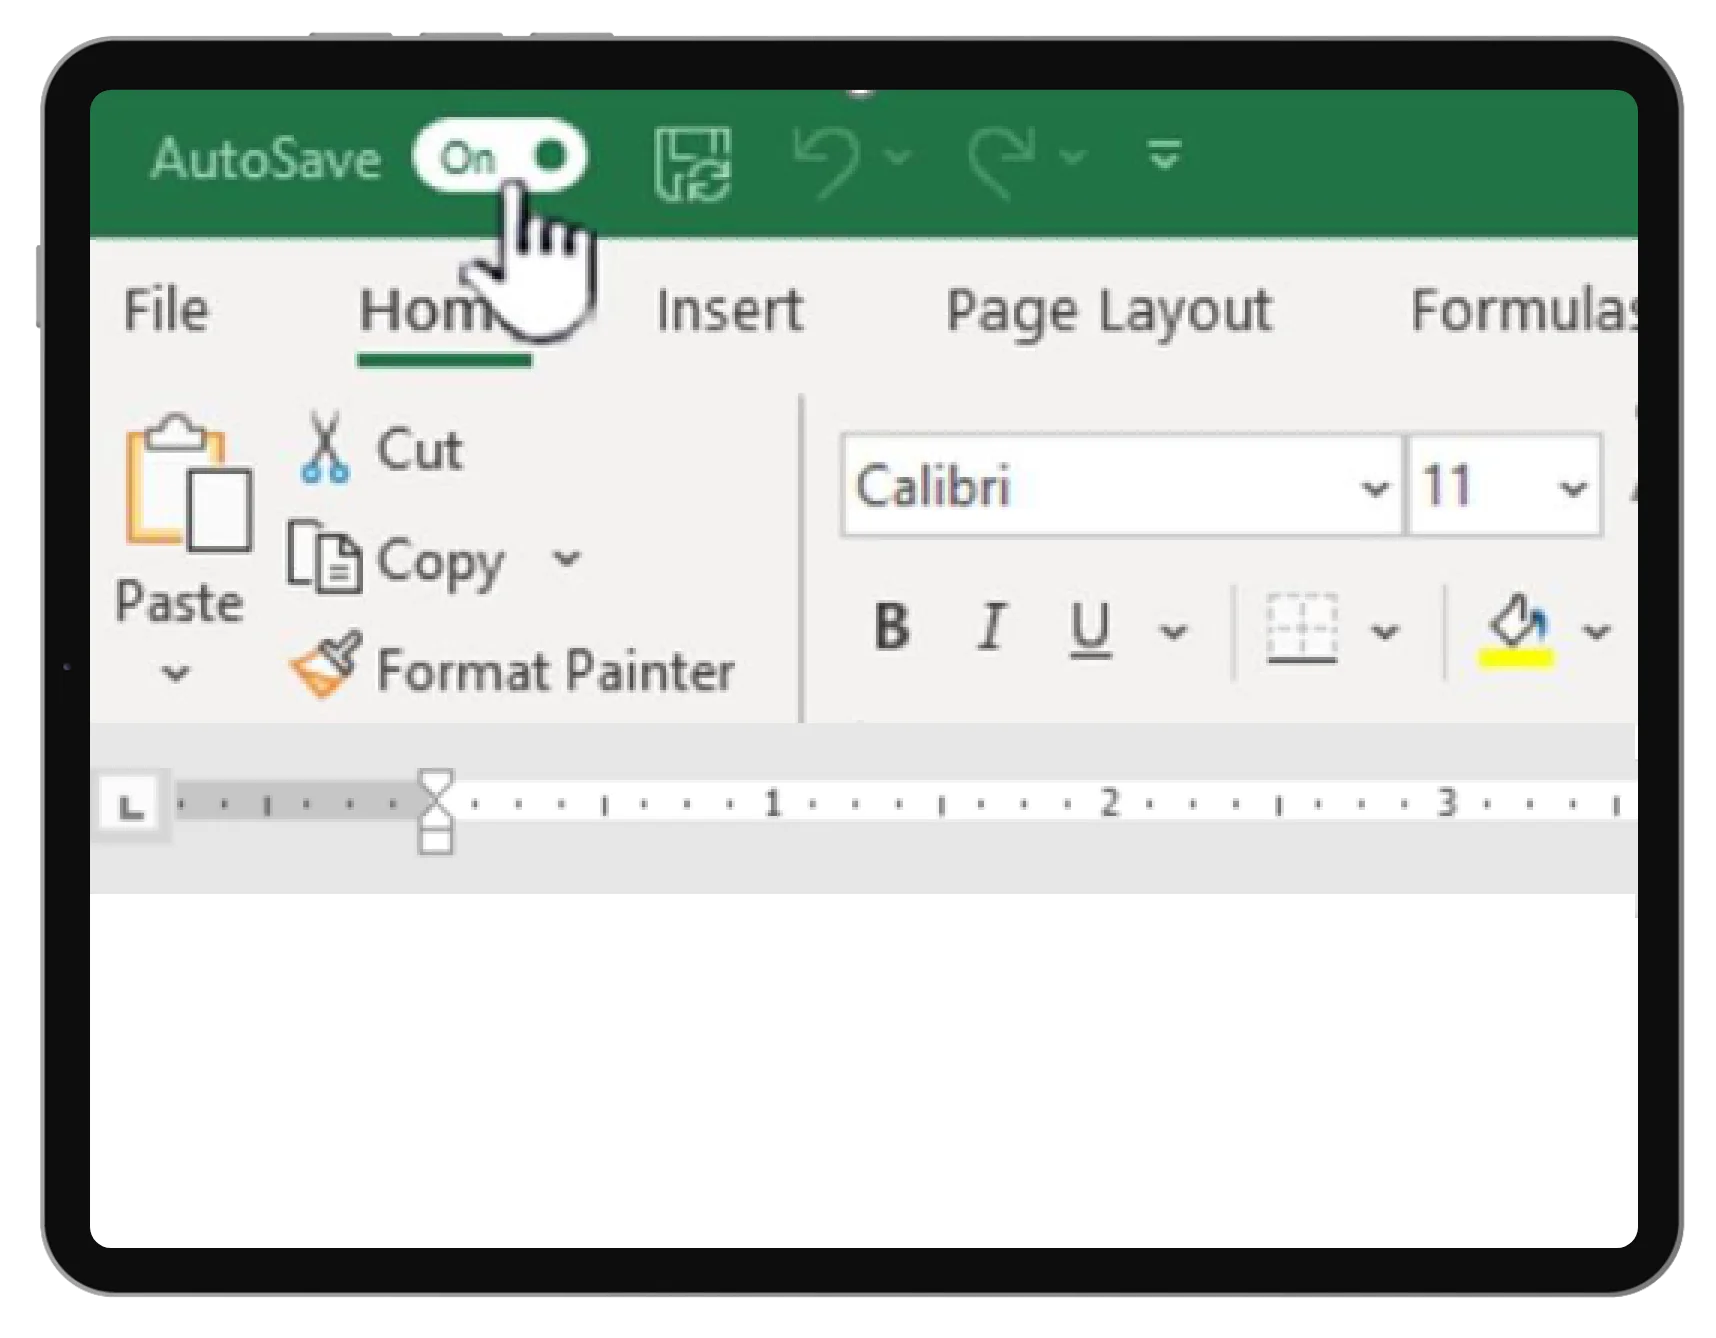Expand the Paste options arrow
The width and height of the screenshot is (1716, 1338).
[176, 673]
